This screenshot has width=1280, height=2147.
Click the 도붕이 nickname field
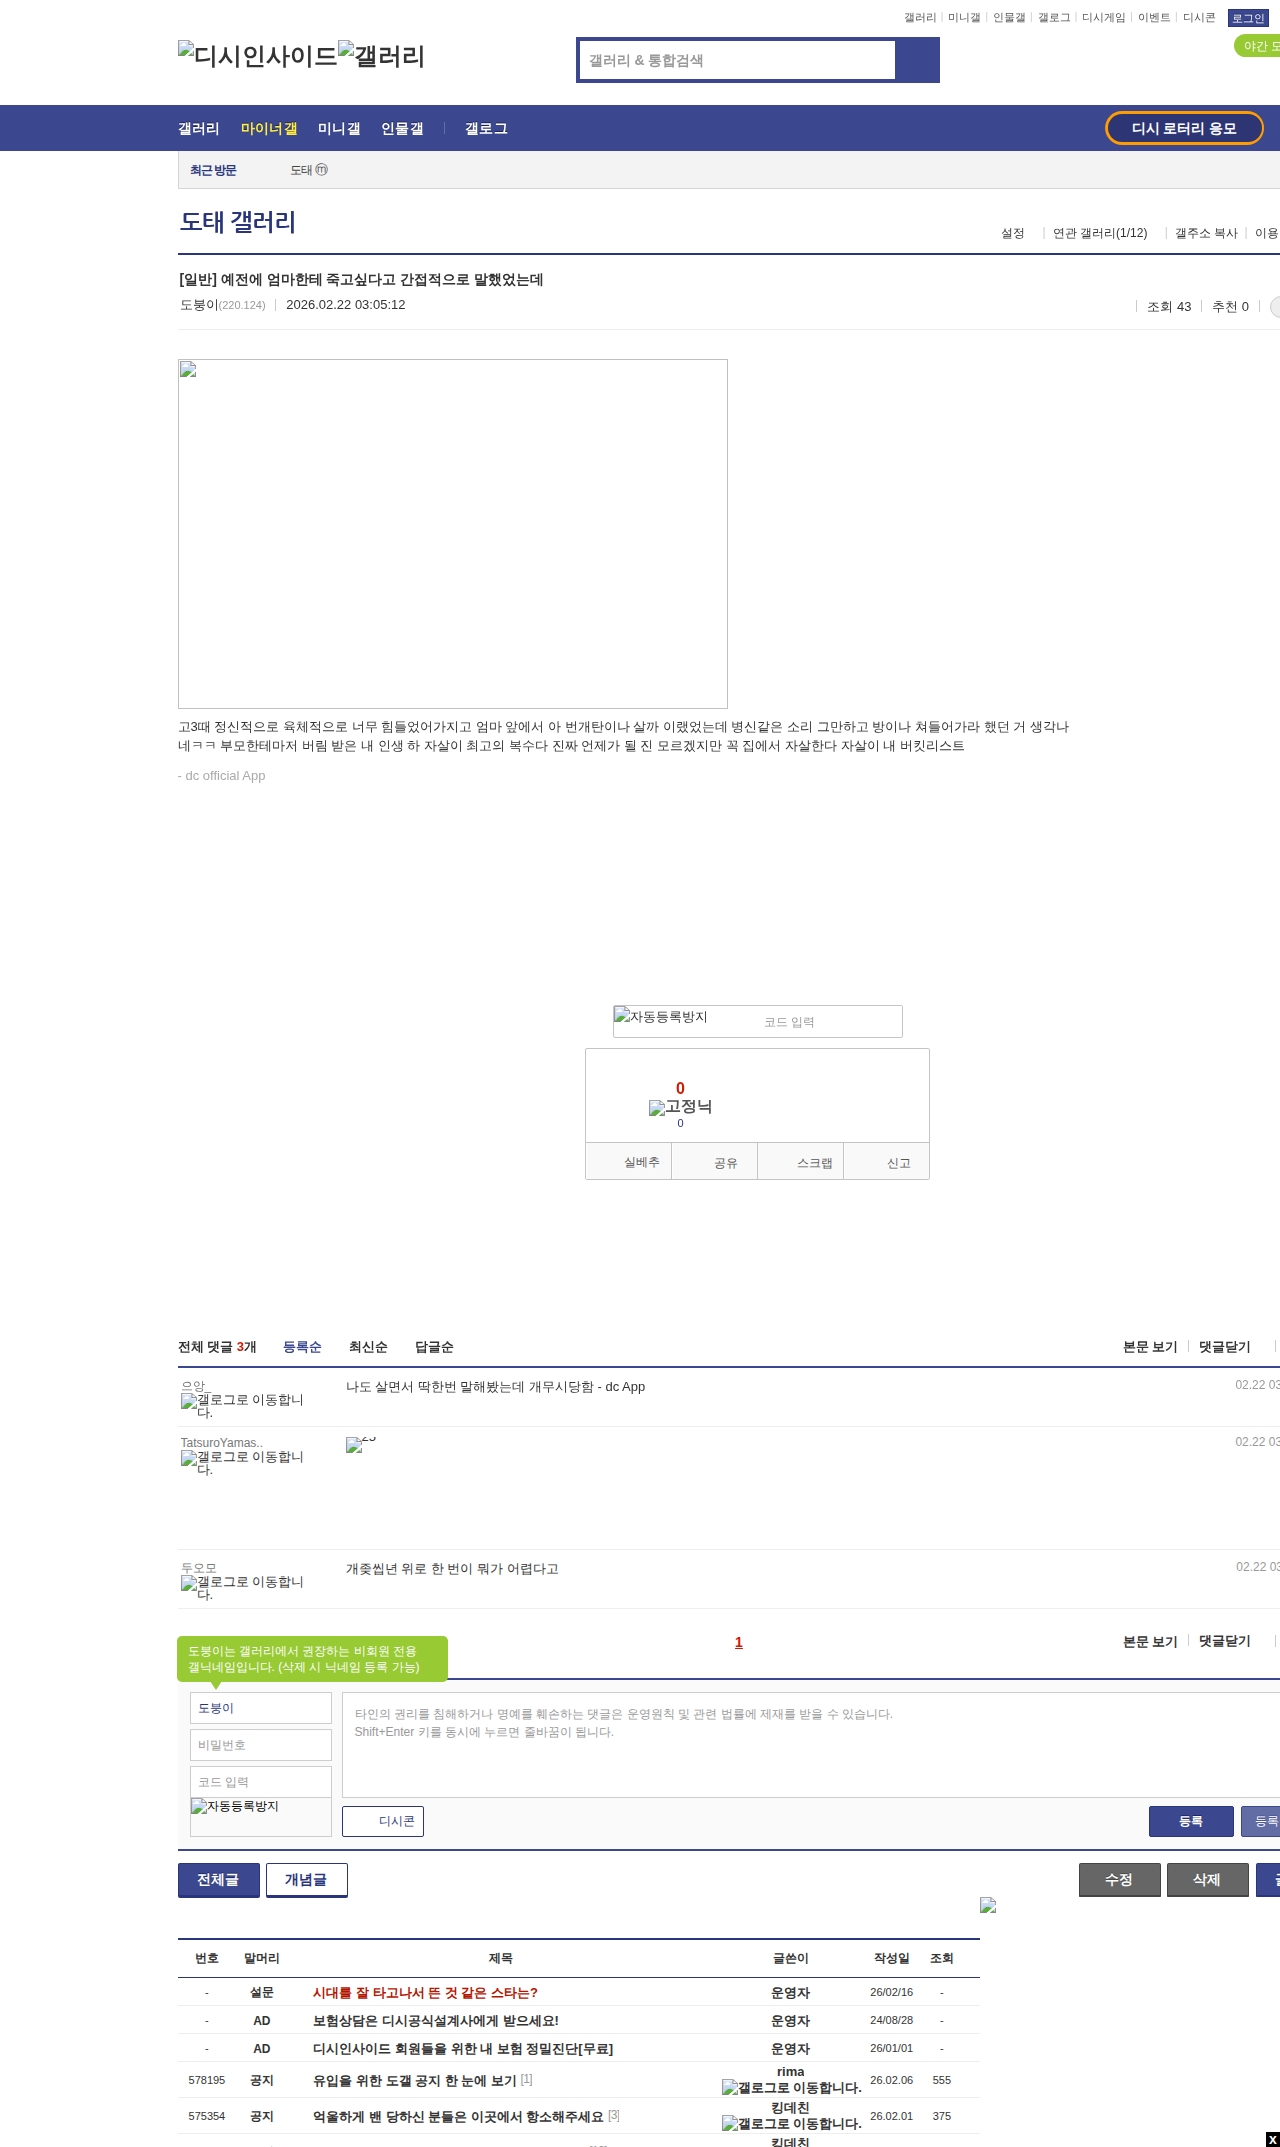click(x=261, y=1708)
